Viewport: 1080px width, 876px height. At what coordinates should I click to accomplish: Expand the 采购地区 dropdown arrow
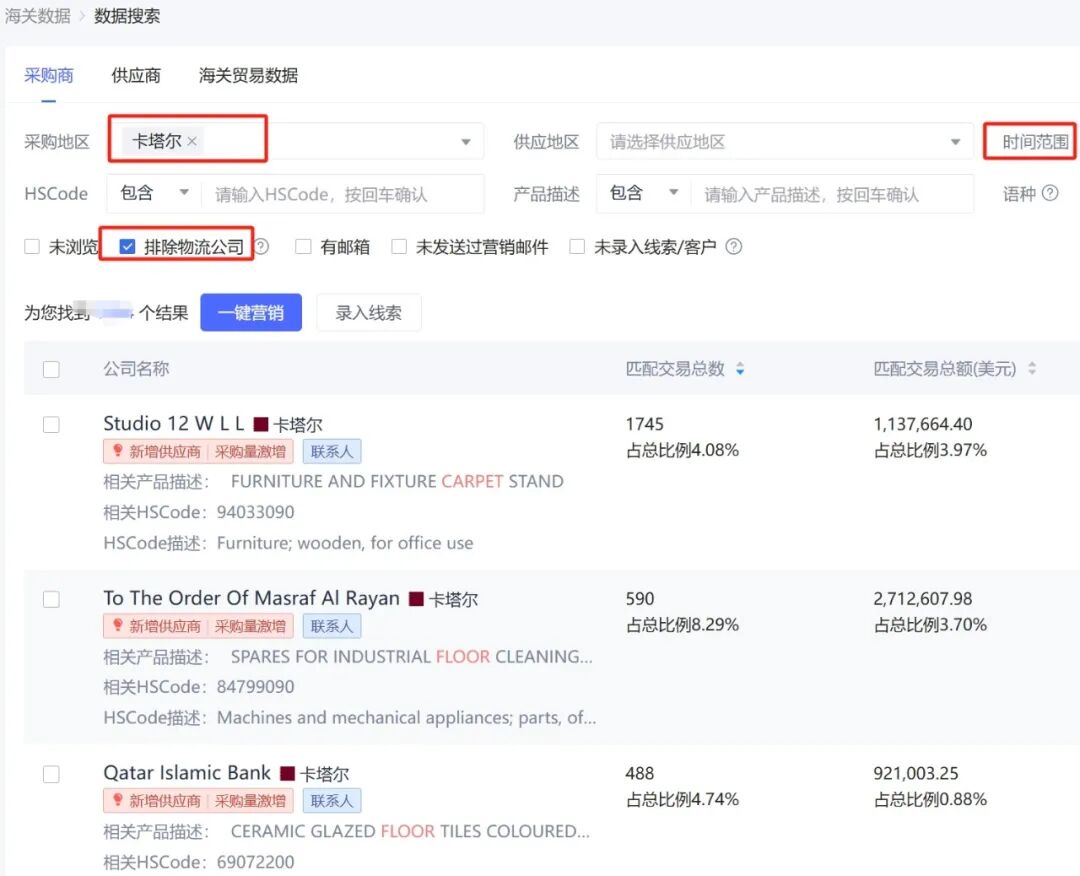click(465, 141)
